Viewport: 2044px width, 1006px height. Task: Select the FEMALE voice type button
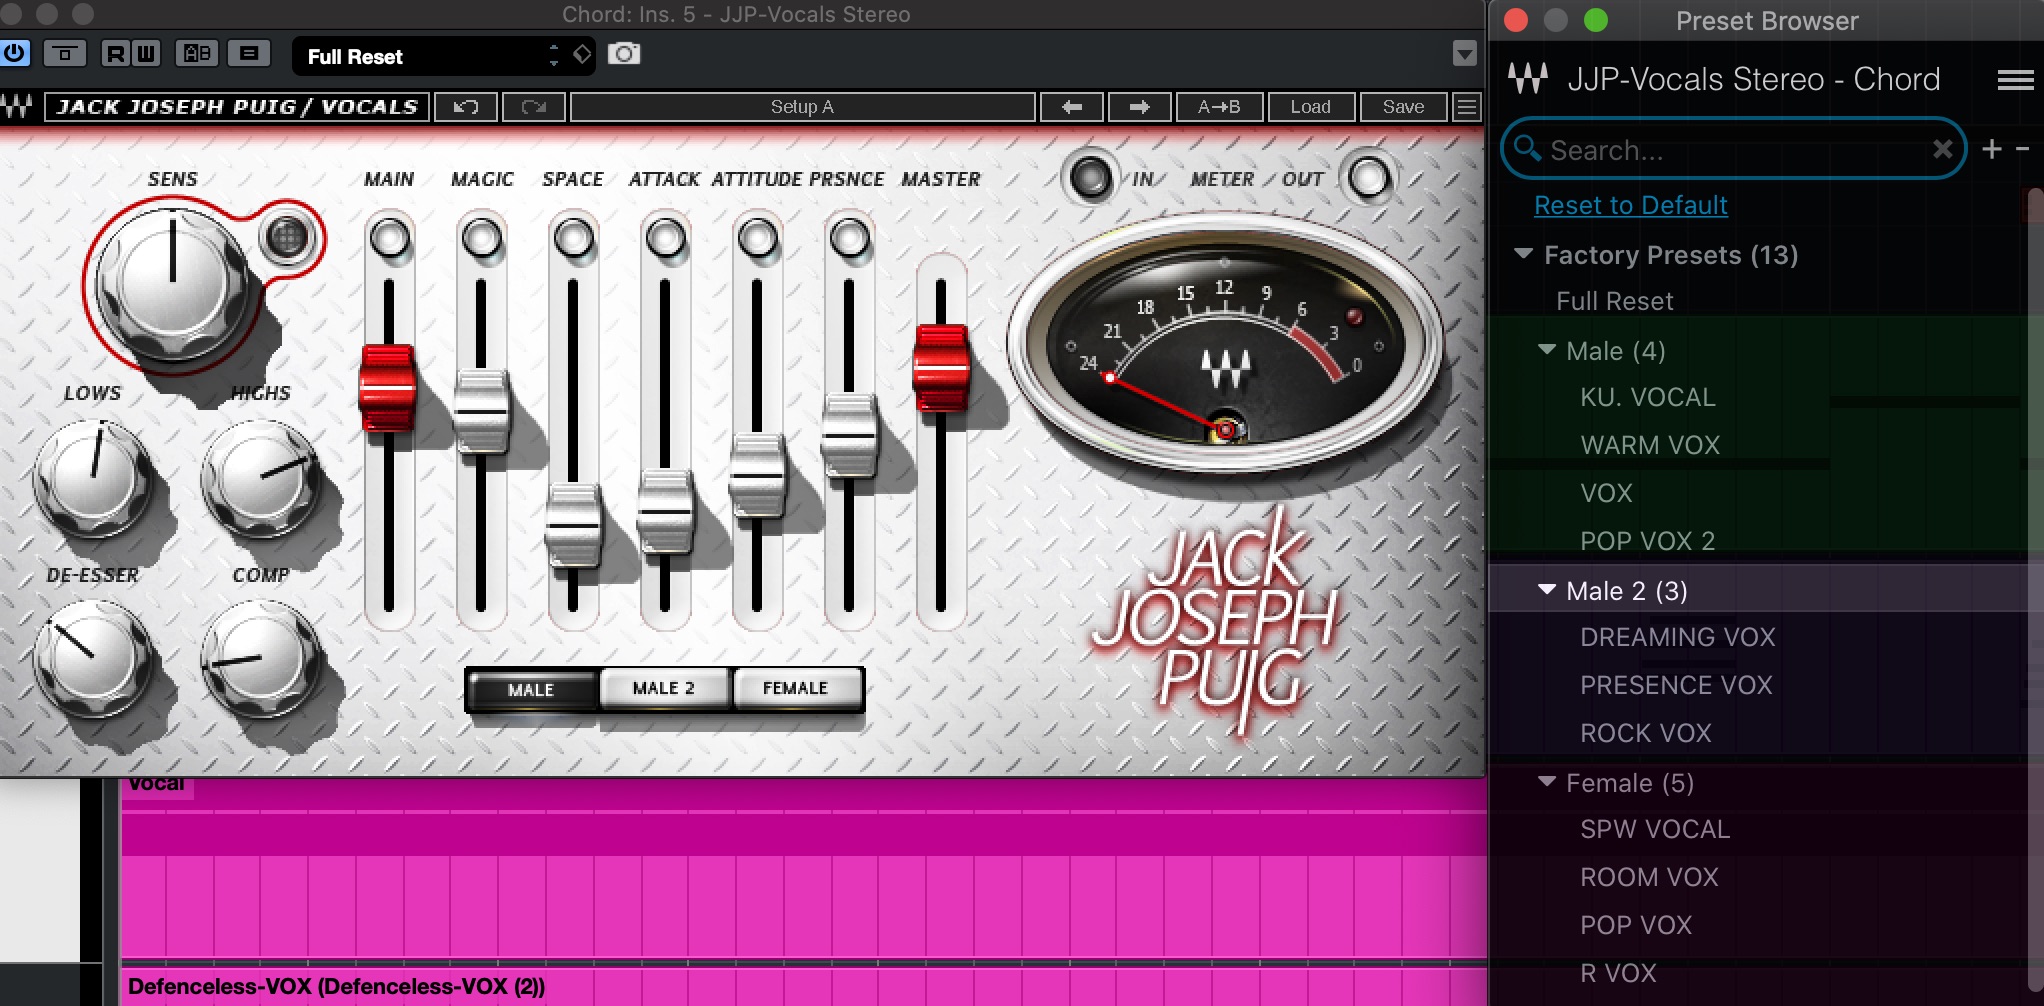(797, 688)
